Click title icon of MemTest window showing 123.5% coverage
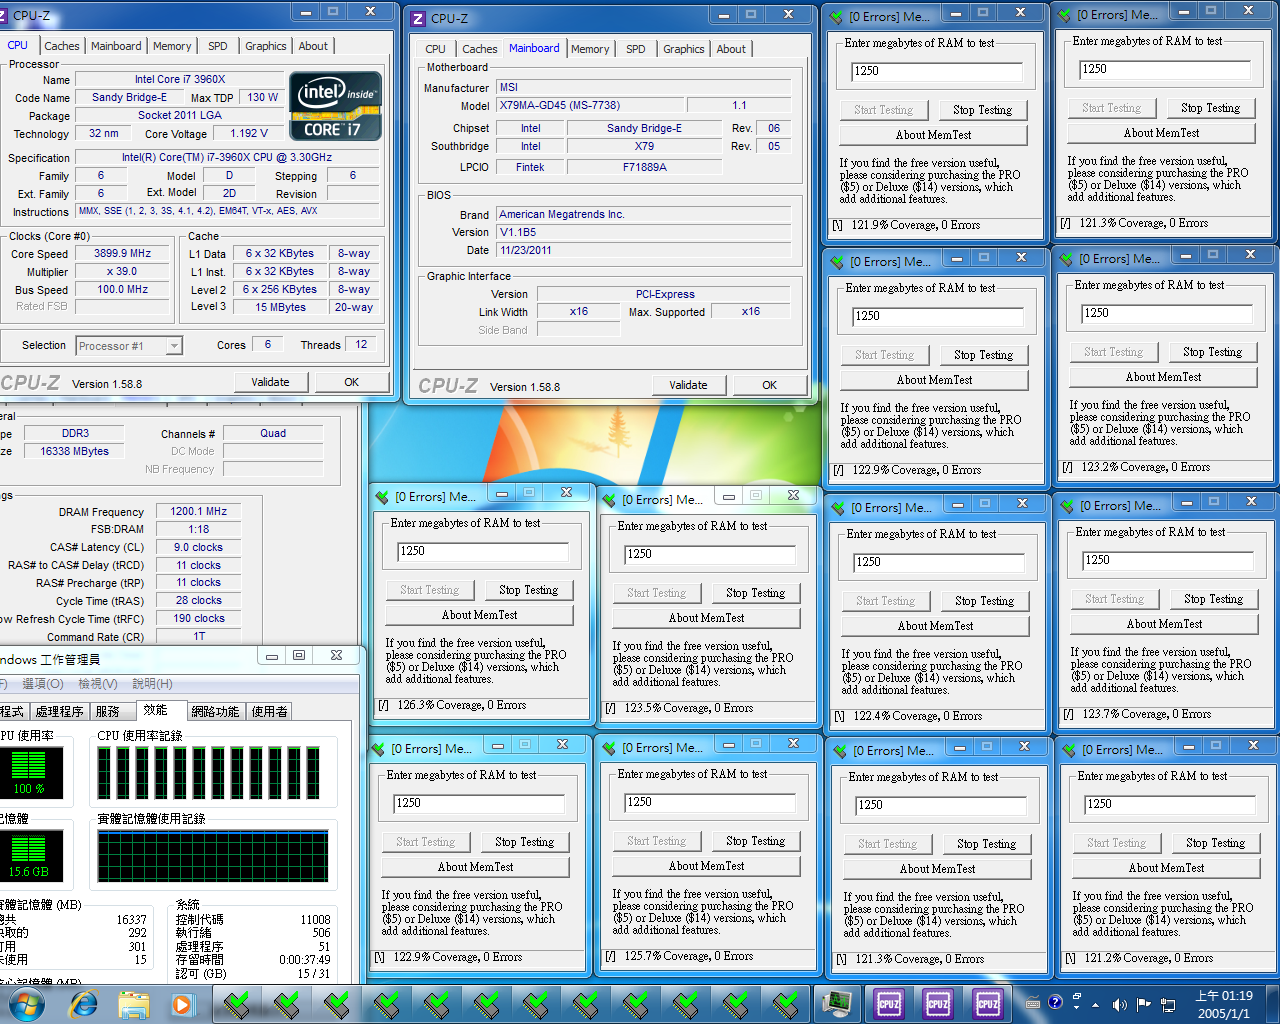This screenshot has width=1280, height=1024. (609, 499)
